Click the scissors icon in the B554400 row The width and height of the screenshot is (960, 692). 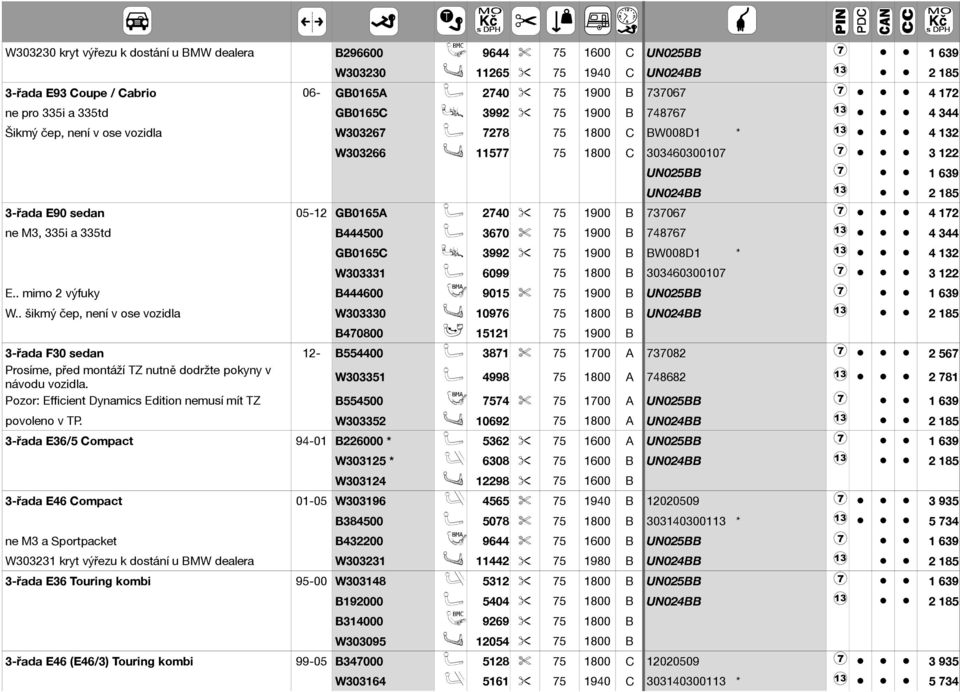(x=525, y=353)
